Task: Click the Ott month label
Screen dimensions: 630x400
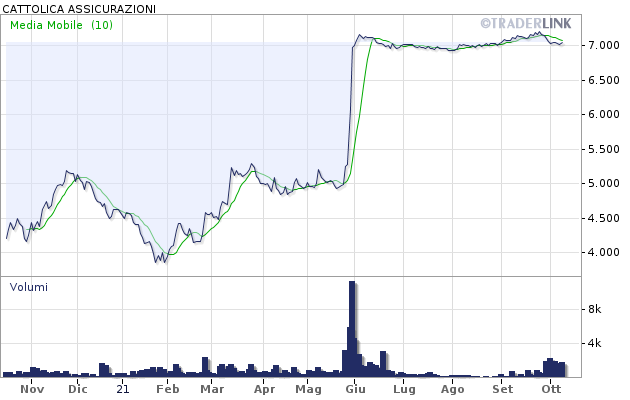Action: (551, 389)
